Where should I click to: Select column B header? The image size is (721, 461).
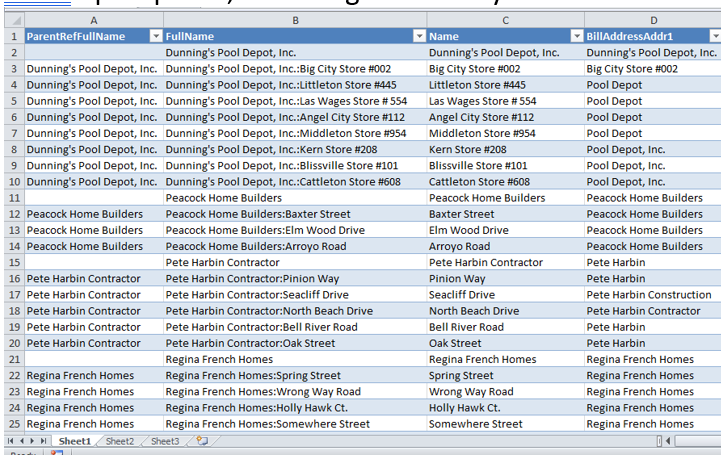(x=294, y=19)
